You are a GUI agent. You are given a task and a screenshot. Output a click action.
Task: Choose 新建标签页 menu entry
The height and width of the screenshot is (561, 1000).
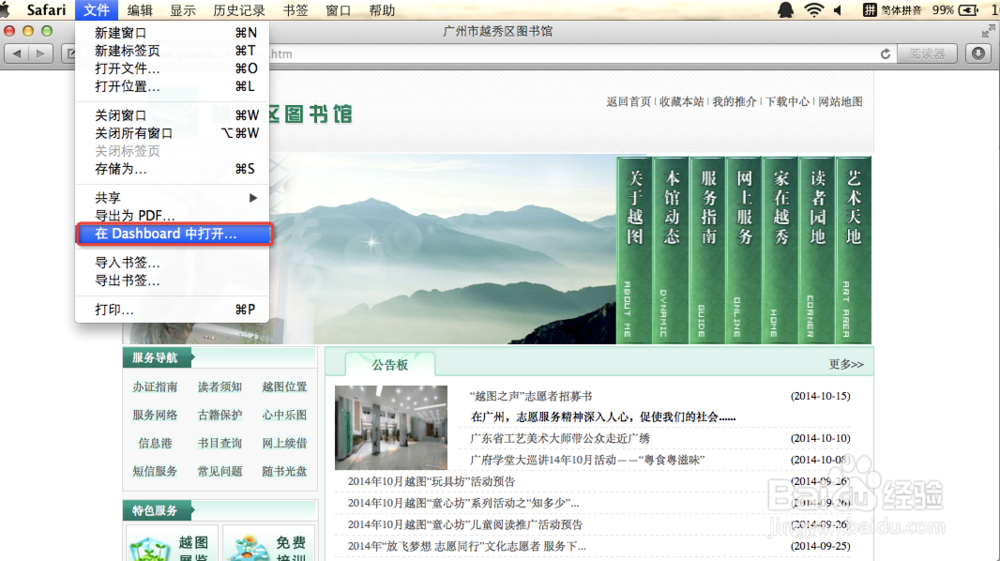[x=172, y=50]
